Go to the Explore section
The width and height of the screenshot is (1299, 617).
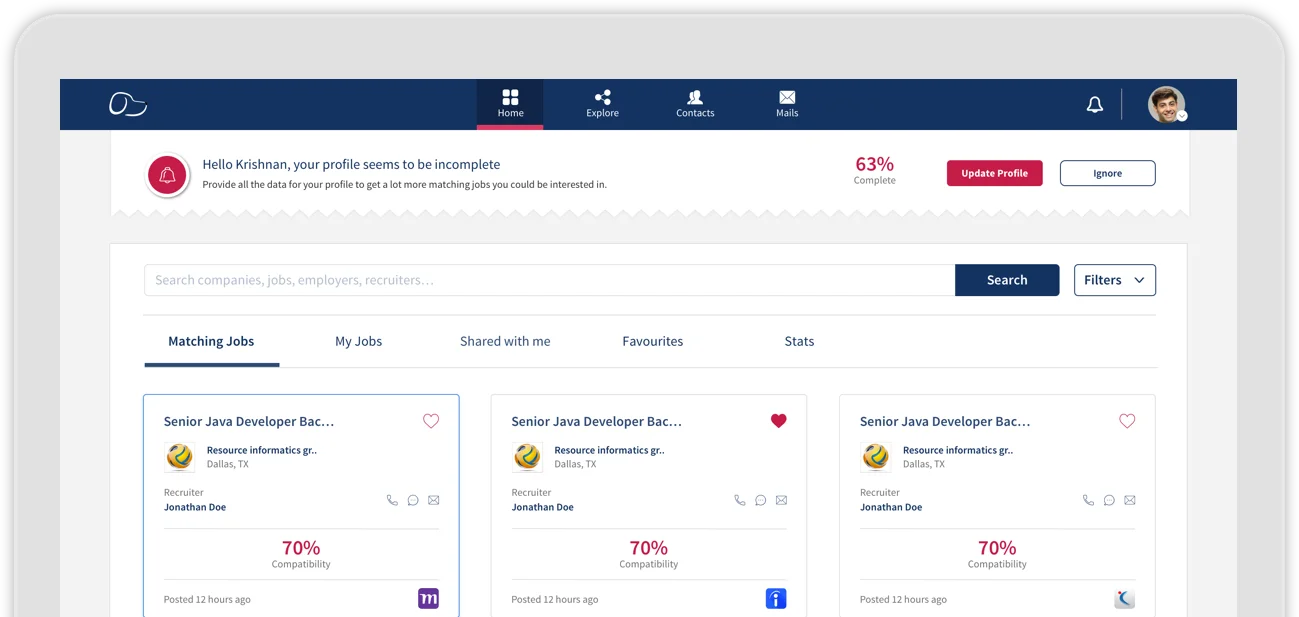point(602,104)
